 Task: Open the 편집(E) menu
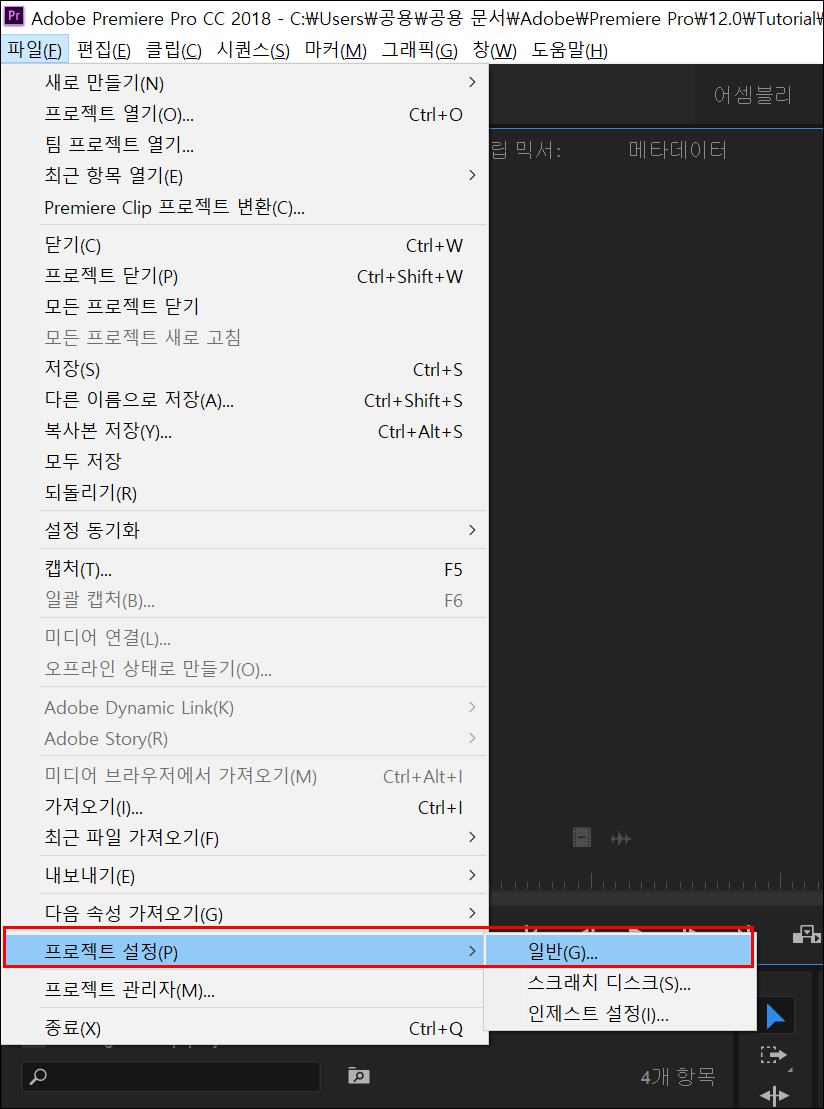(105, 50)
